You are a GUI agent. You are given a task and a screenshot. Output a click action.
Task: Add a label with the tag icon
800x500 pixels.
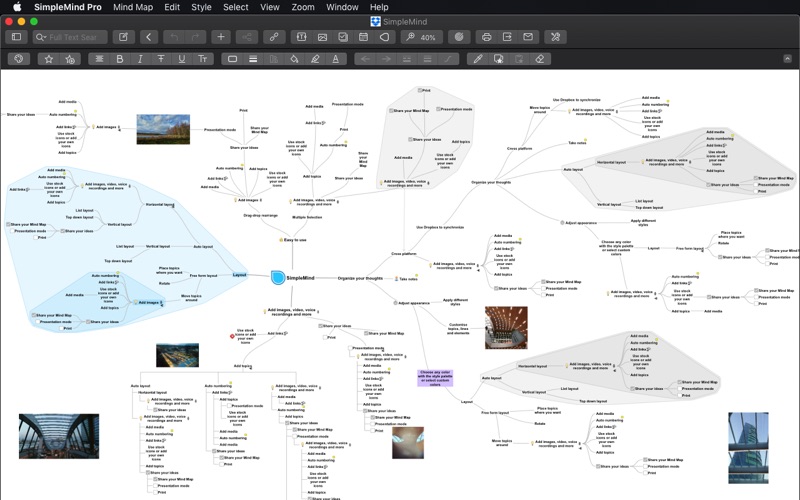[384, 37]
